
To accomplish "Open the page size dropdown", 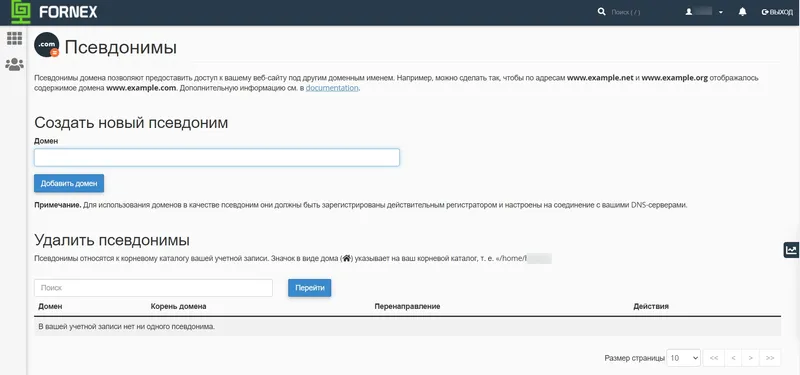I will point(684,358).
